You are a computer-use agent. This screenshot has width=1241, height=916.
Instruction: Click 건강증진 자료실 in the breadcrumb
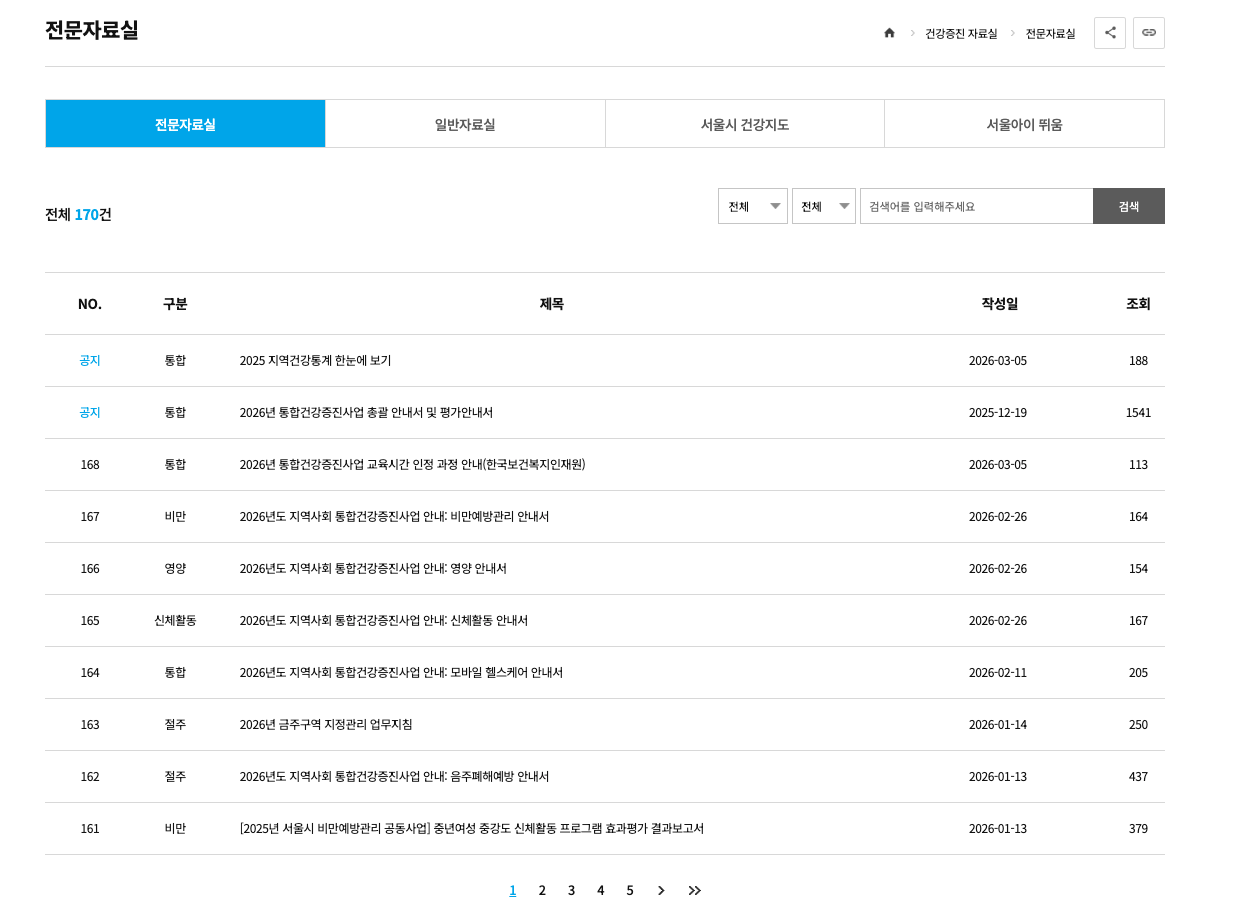tap(960, 32)
